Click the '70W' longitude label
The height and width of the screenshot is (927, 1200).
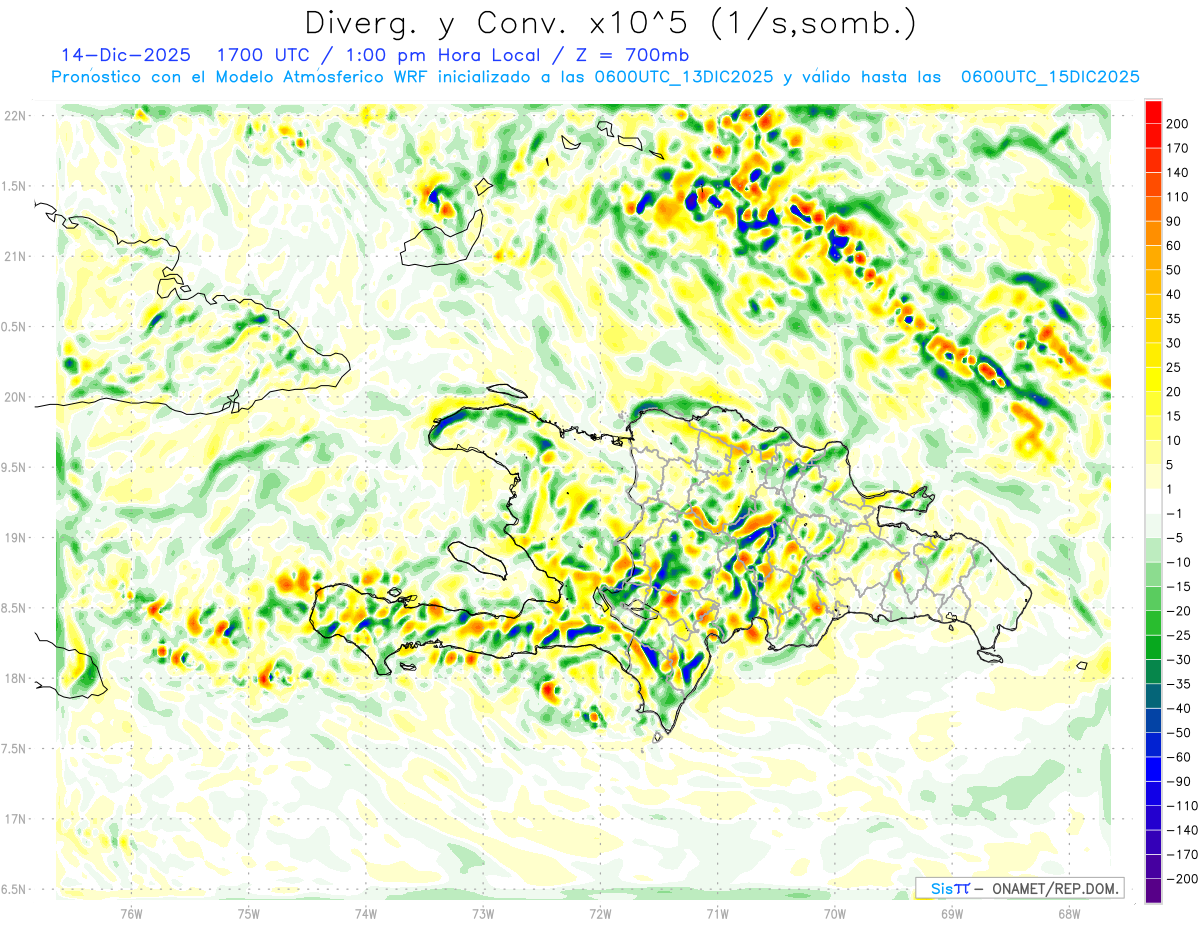pos(835,913)
